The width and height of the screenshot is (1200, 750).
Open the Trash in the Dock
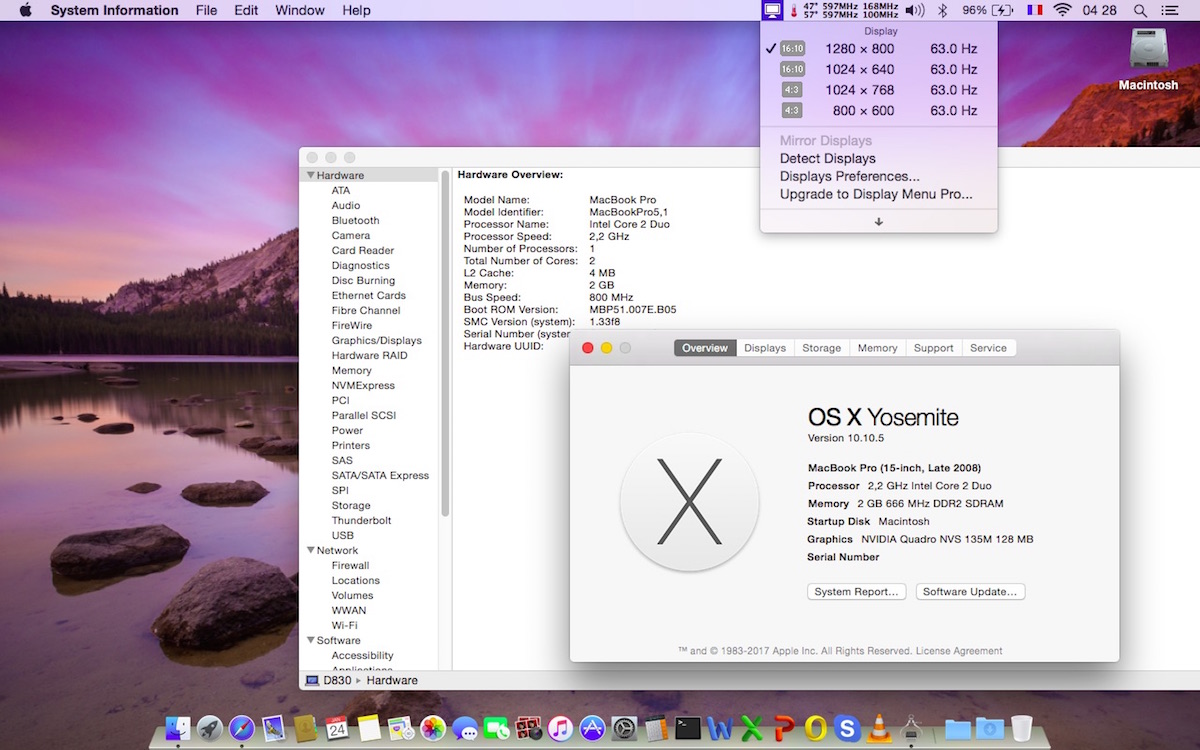click(1022, 729)
